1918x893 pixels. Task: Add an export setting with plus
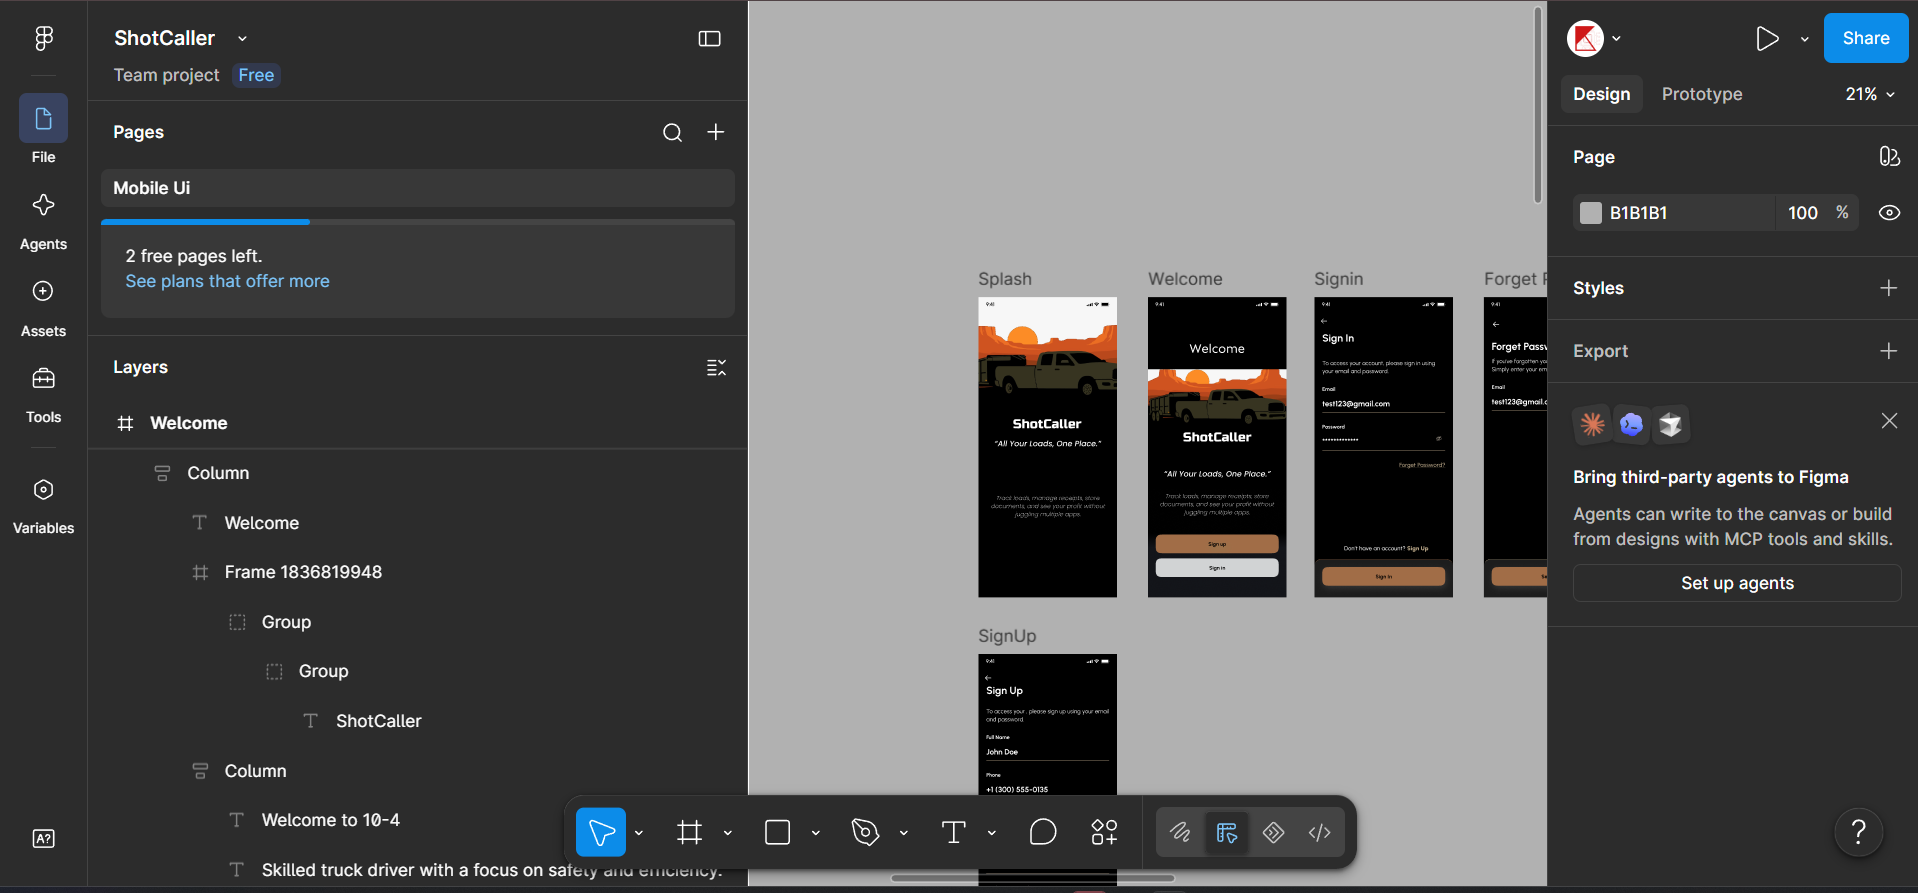point(1889,351)
